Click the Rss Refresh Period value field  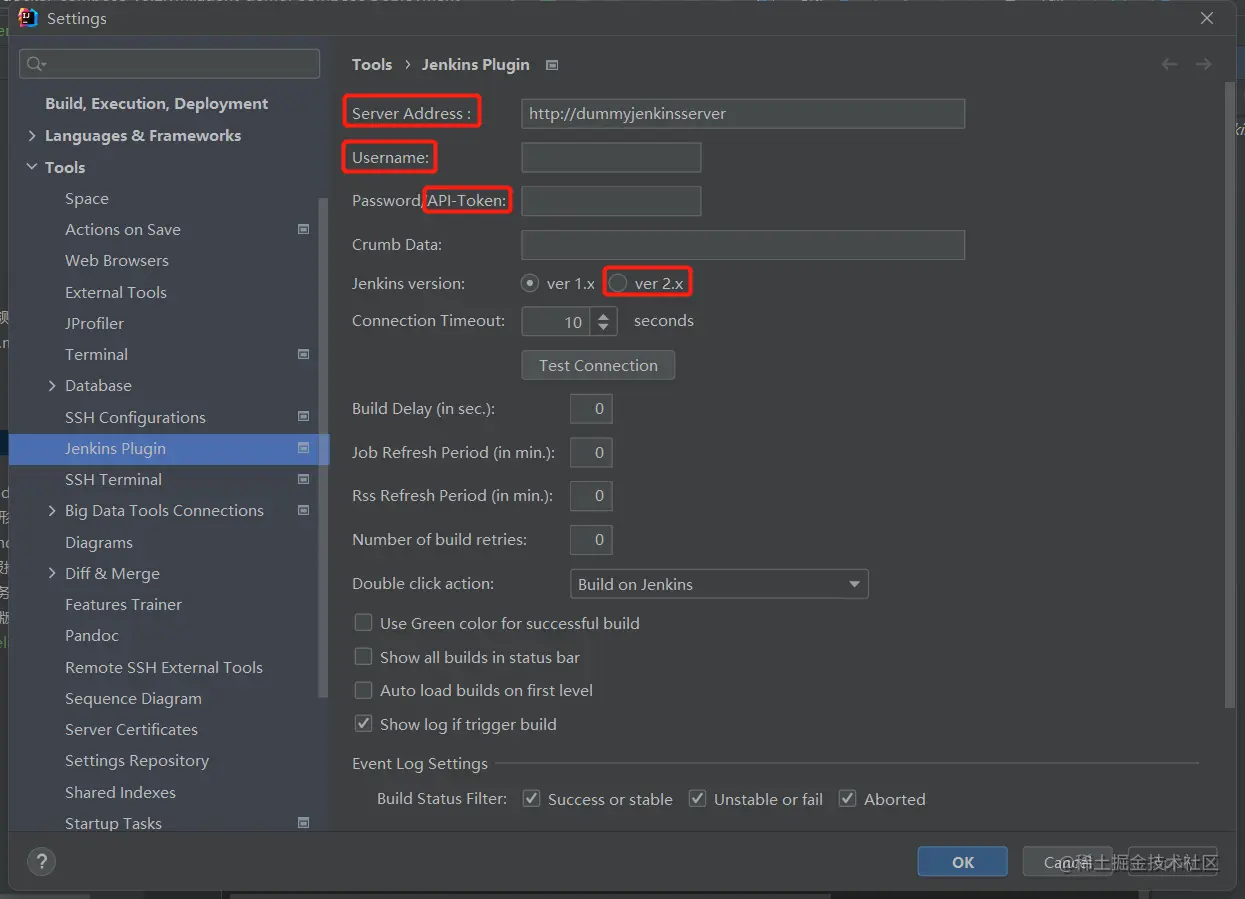click(591, 495)
